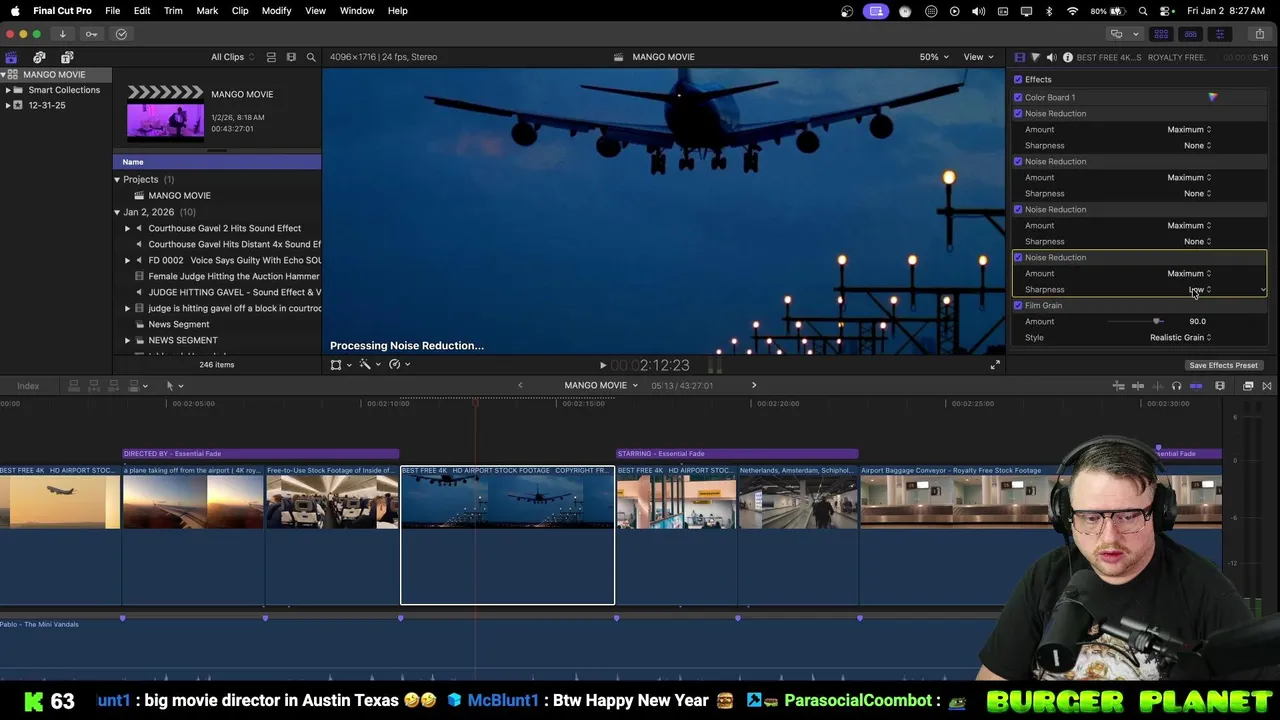Show the Libraries sidebar clapper icon

pos(11,57)
